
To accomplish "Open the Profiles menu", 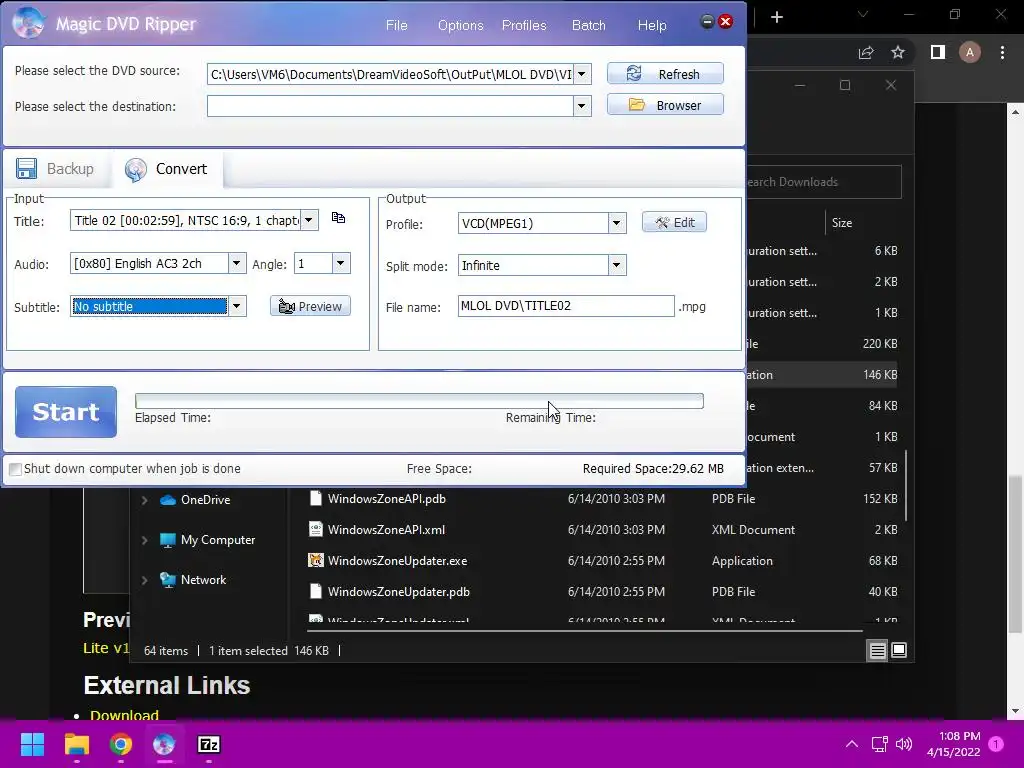I will (524, 25).
